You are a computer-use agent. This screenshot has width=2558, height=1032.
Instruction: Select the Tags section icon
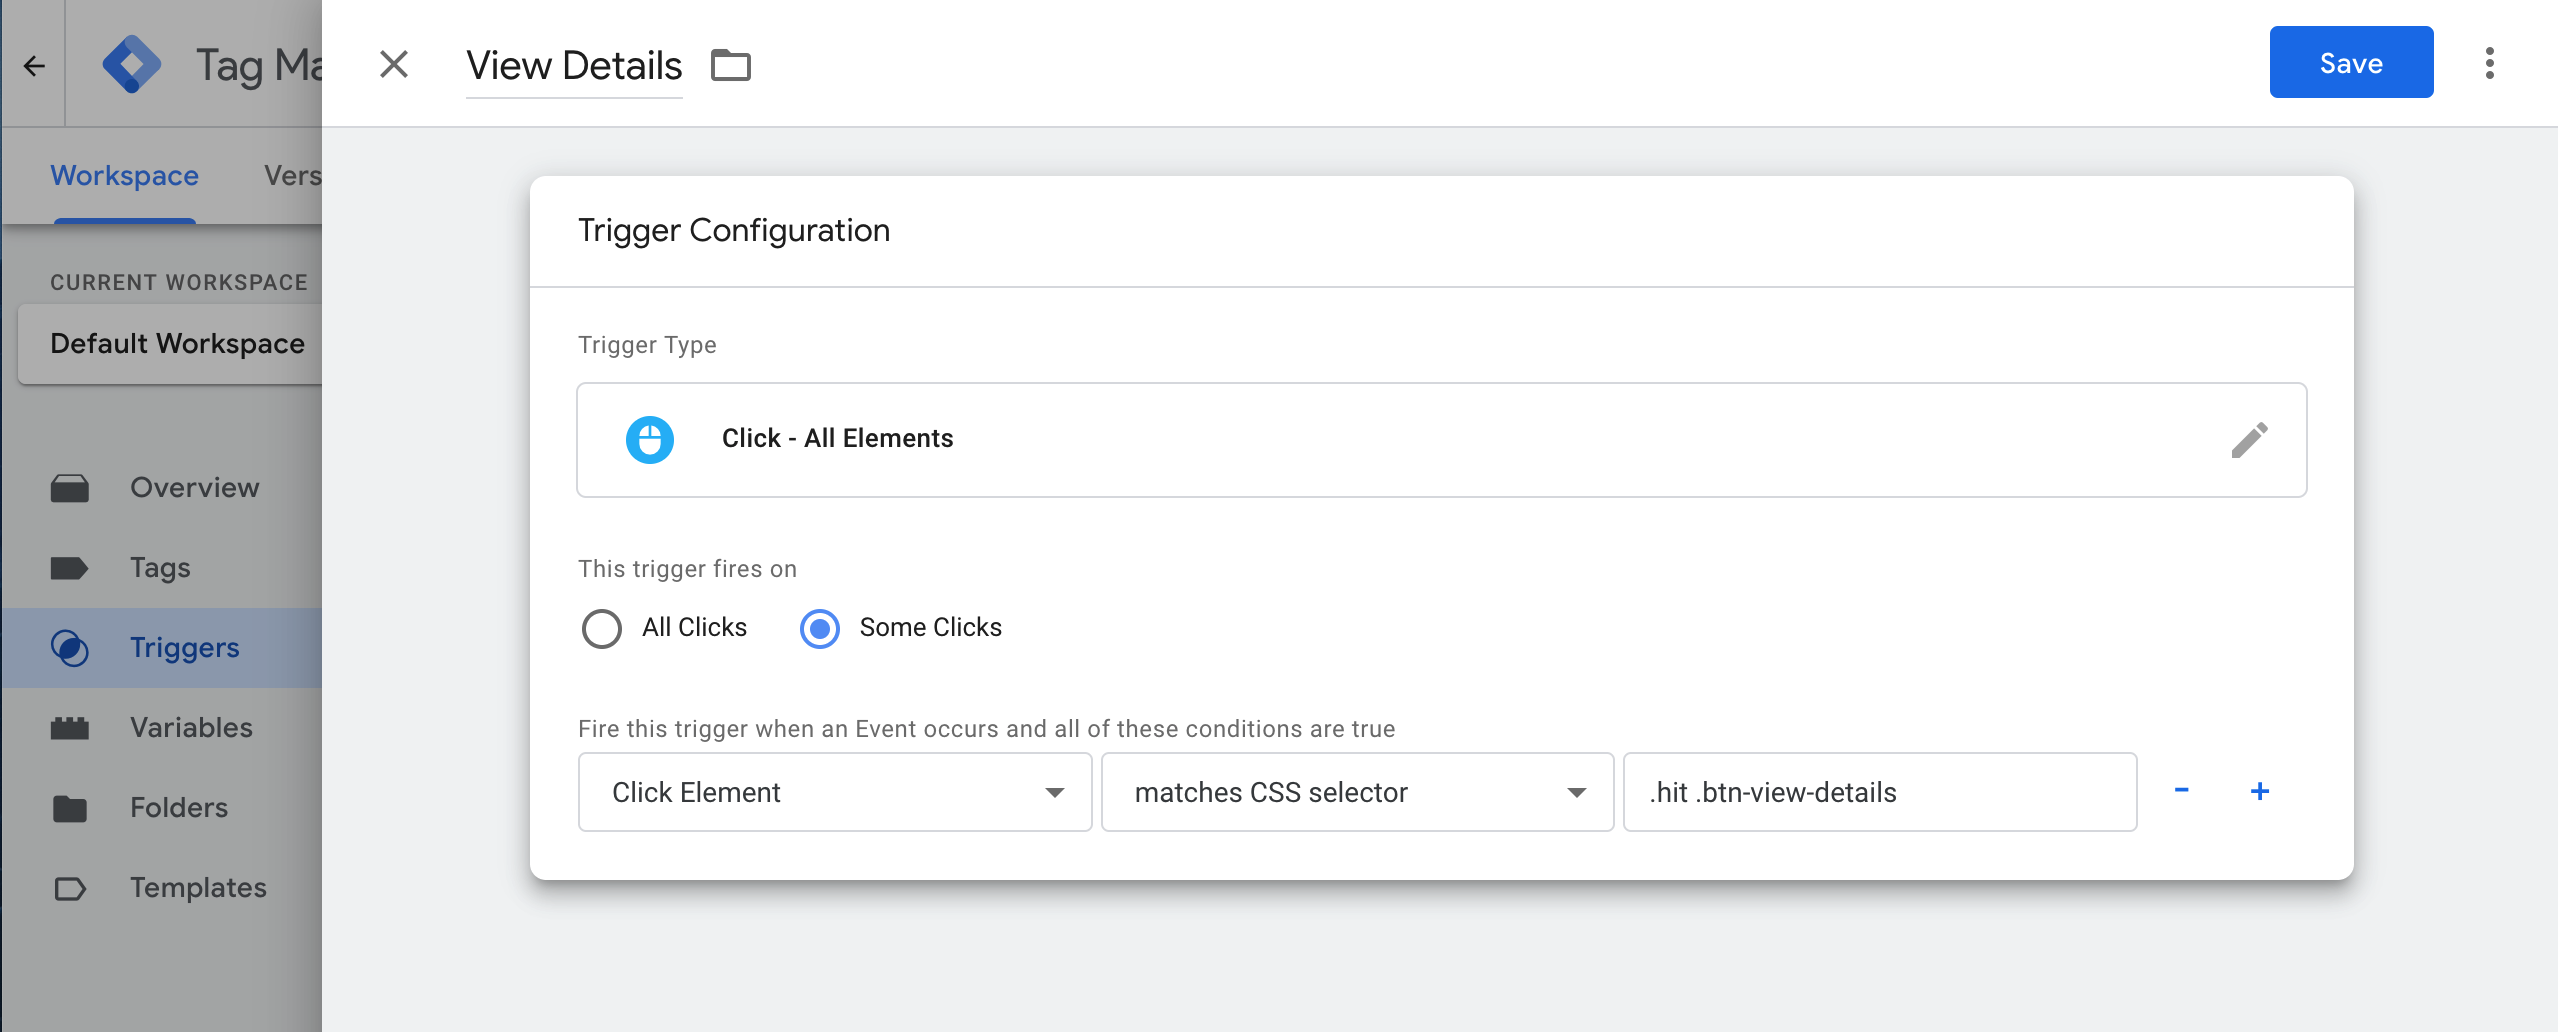coord(69,567)
